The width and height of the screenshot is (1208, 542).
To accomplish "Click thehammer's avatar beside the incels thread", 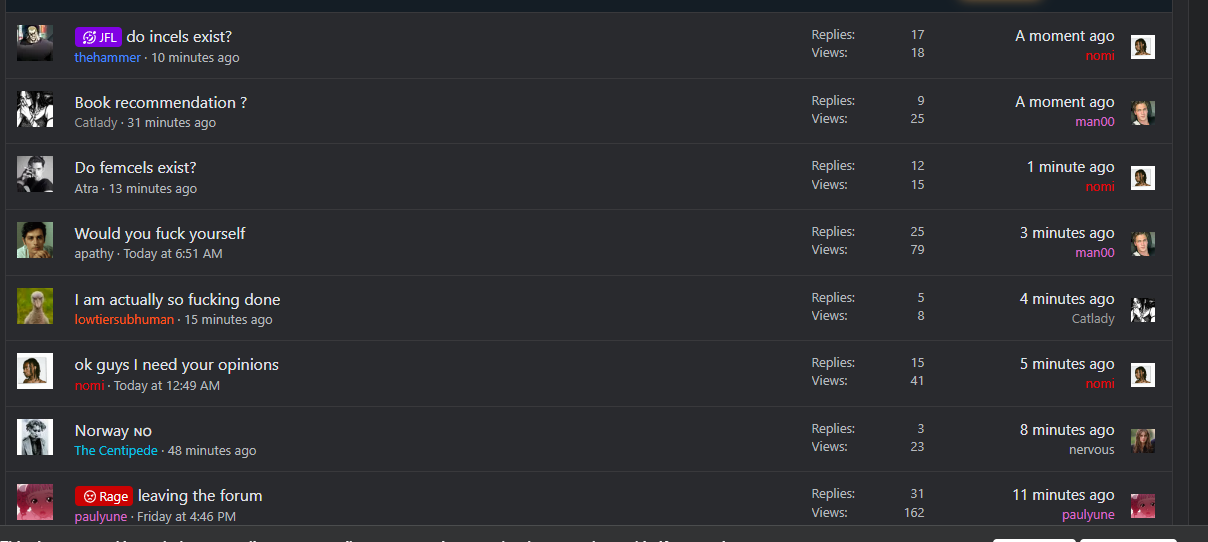I will [35, 43].
